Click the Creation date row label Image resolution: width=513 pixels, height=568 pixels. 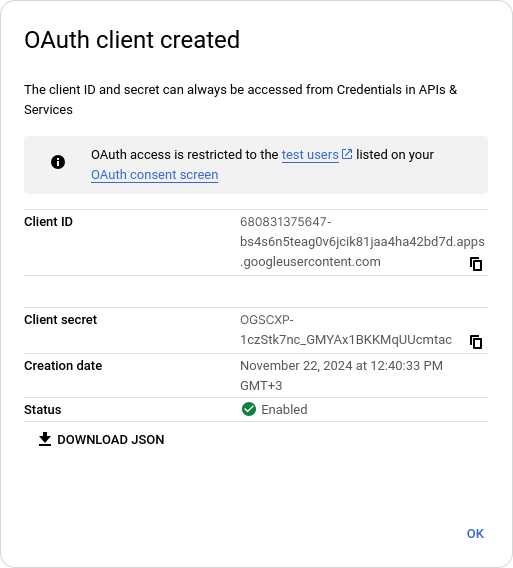tap(63, 366)
